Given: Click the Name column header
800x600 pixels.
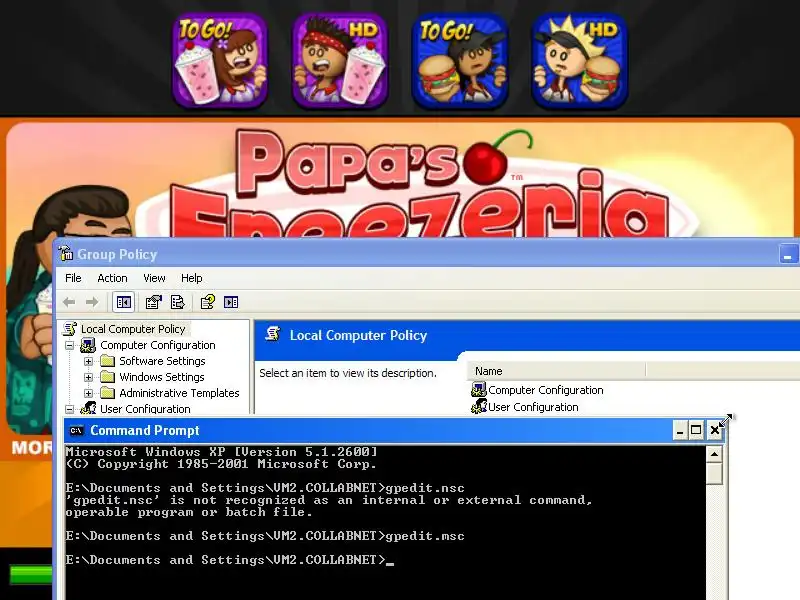Looking at the screenshot, I should 556,371.
